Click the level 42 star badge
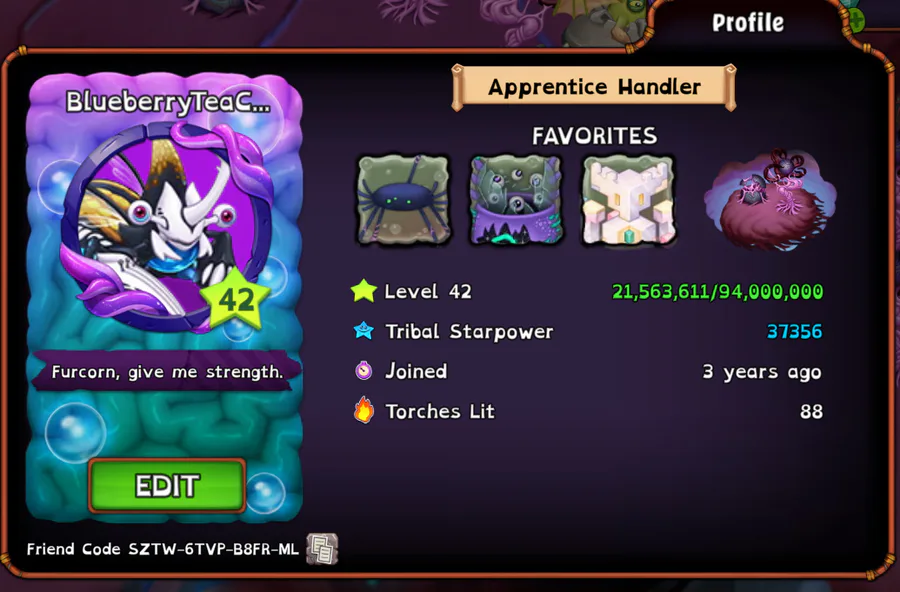 235,300
